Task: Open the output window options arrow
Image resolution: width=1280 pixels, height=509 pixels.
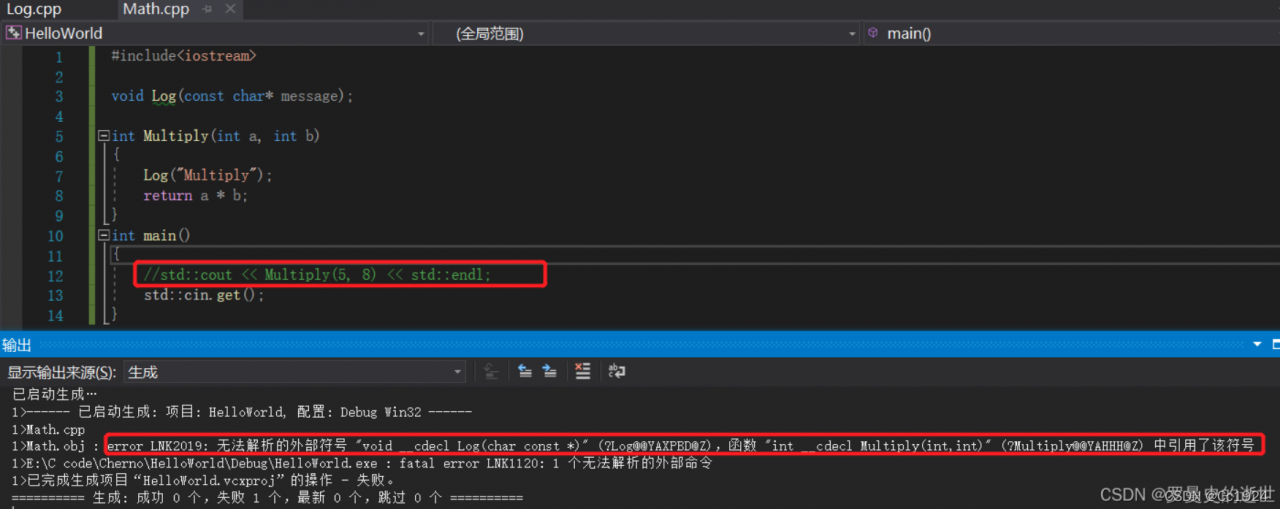Action: 1258,345
